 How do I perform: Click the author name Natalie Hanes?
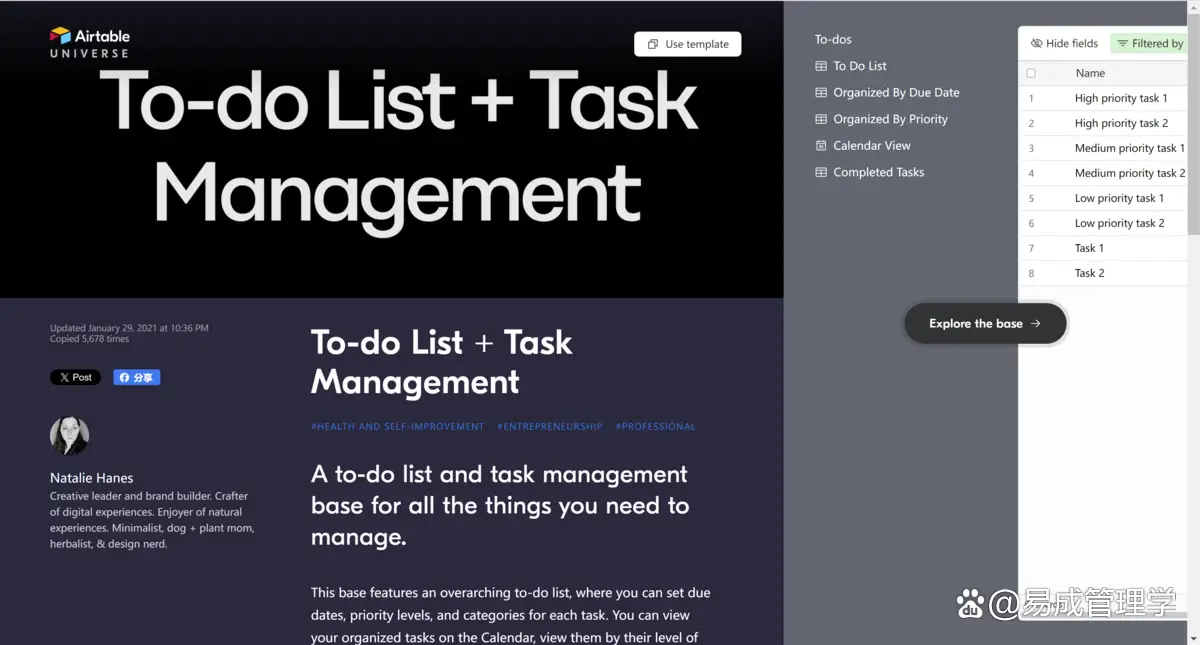click(x=92, y=478)
